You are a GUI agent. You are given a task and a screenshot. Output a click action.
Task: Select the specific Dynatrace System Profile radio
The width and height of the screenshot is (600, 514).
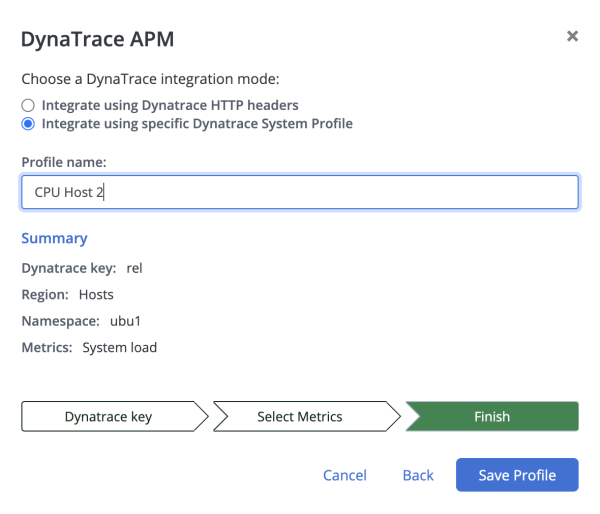click(x=28, y=124)
